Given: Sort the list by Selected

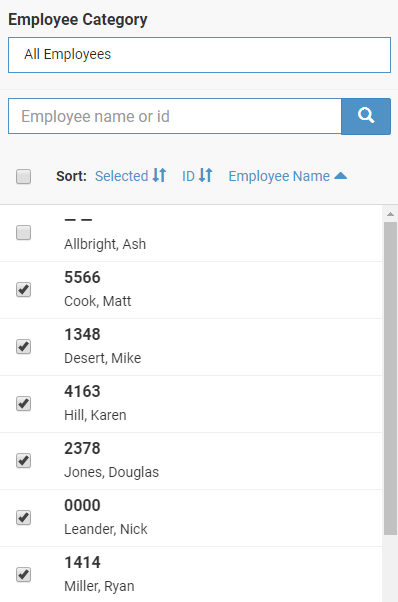Looking at the screenshot, I should point(121,176).
